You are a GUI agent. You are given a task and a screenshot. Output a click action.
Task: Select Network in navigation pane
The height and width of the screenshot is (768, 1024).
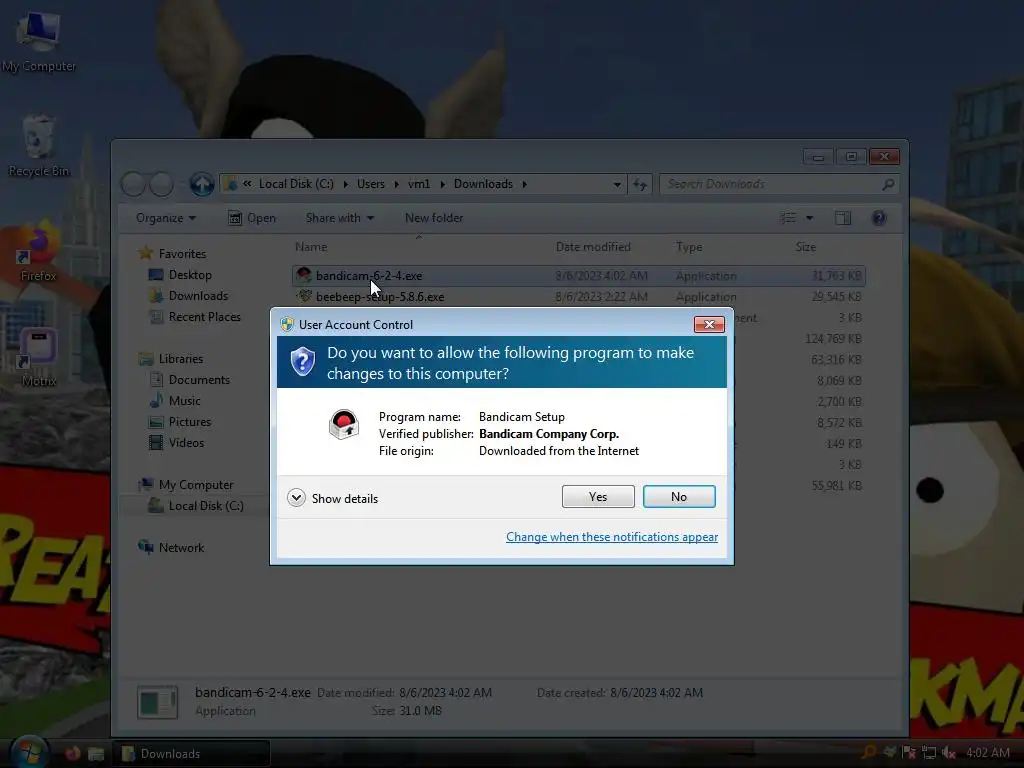point(182,548)
